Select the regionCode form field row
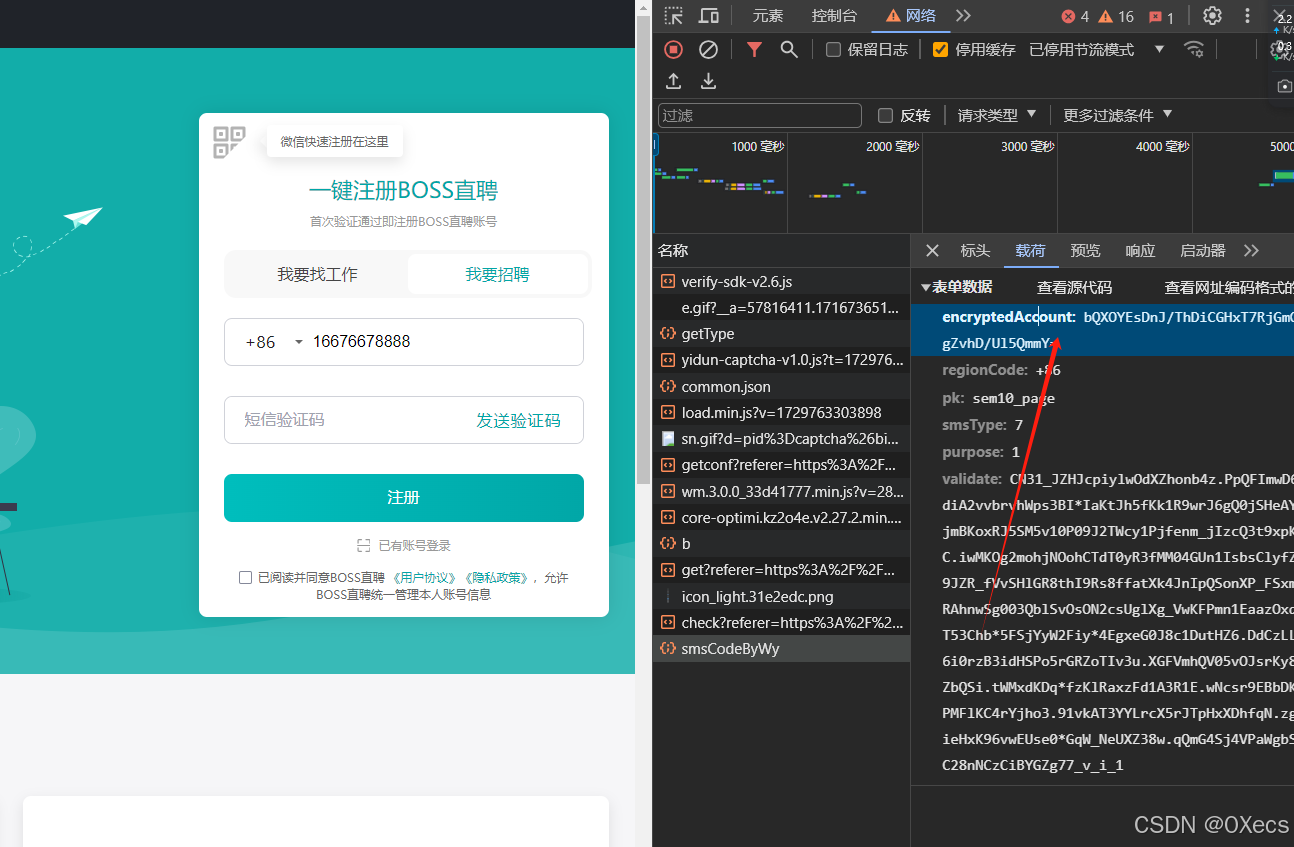 (1102, 371)
